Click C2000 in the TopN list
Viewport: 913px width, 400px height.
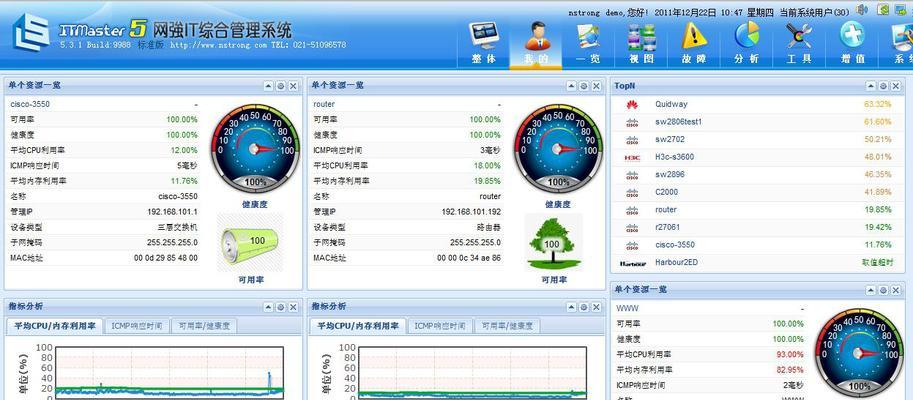click(x=667, y=192)
